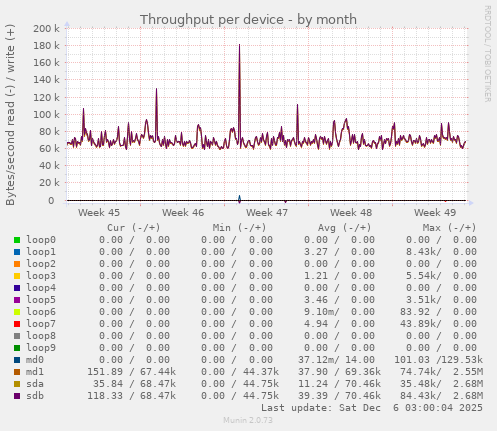497x431 pixels.
Task: Click the dark blue loop4 legend swatch
Action: (17, 288)
